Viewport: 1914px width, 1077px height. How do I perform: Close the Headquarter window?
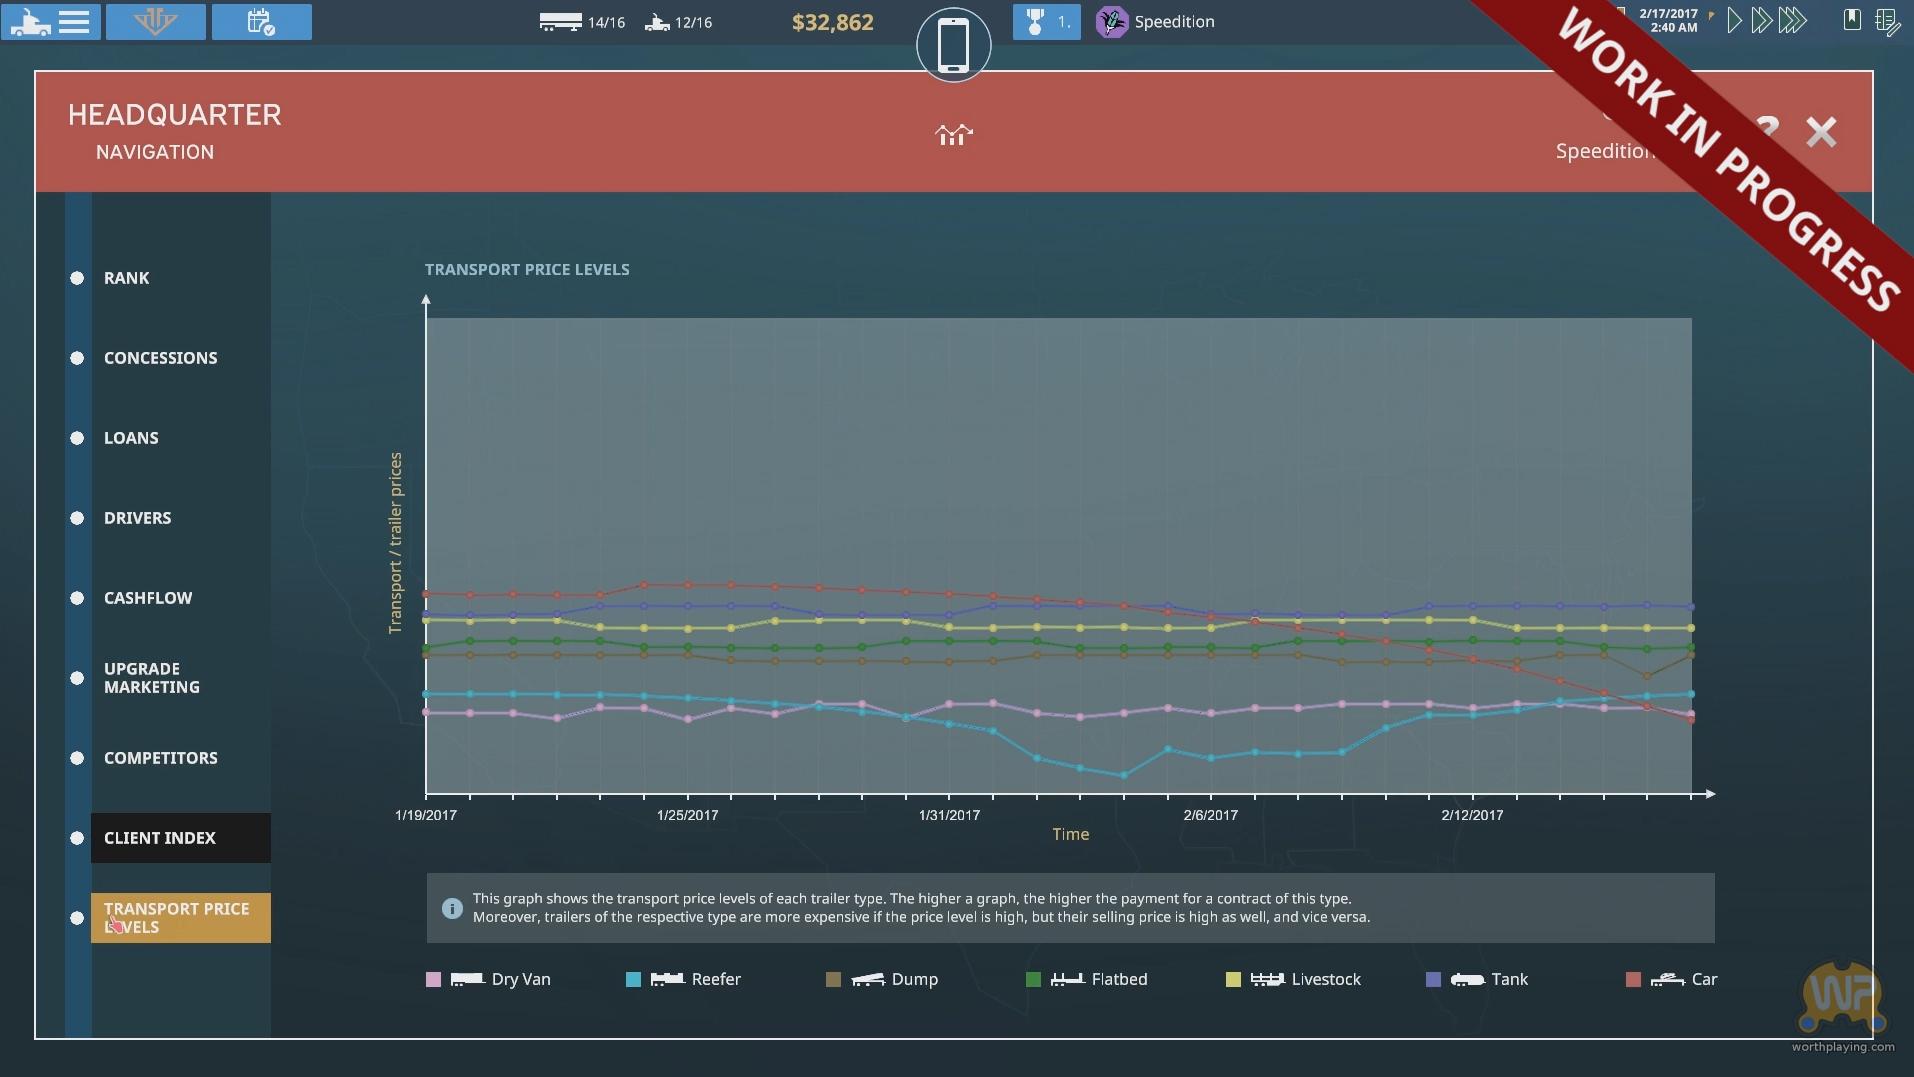pos(1821,132)
